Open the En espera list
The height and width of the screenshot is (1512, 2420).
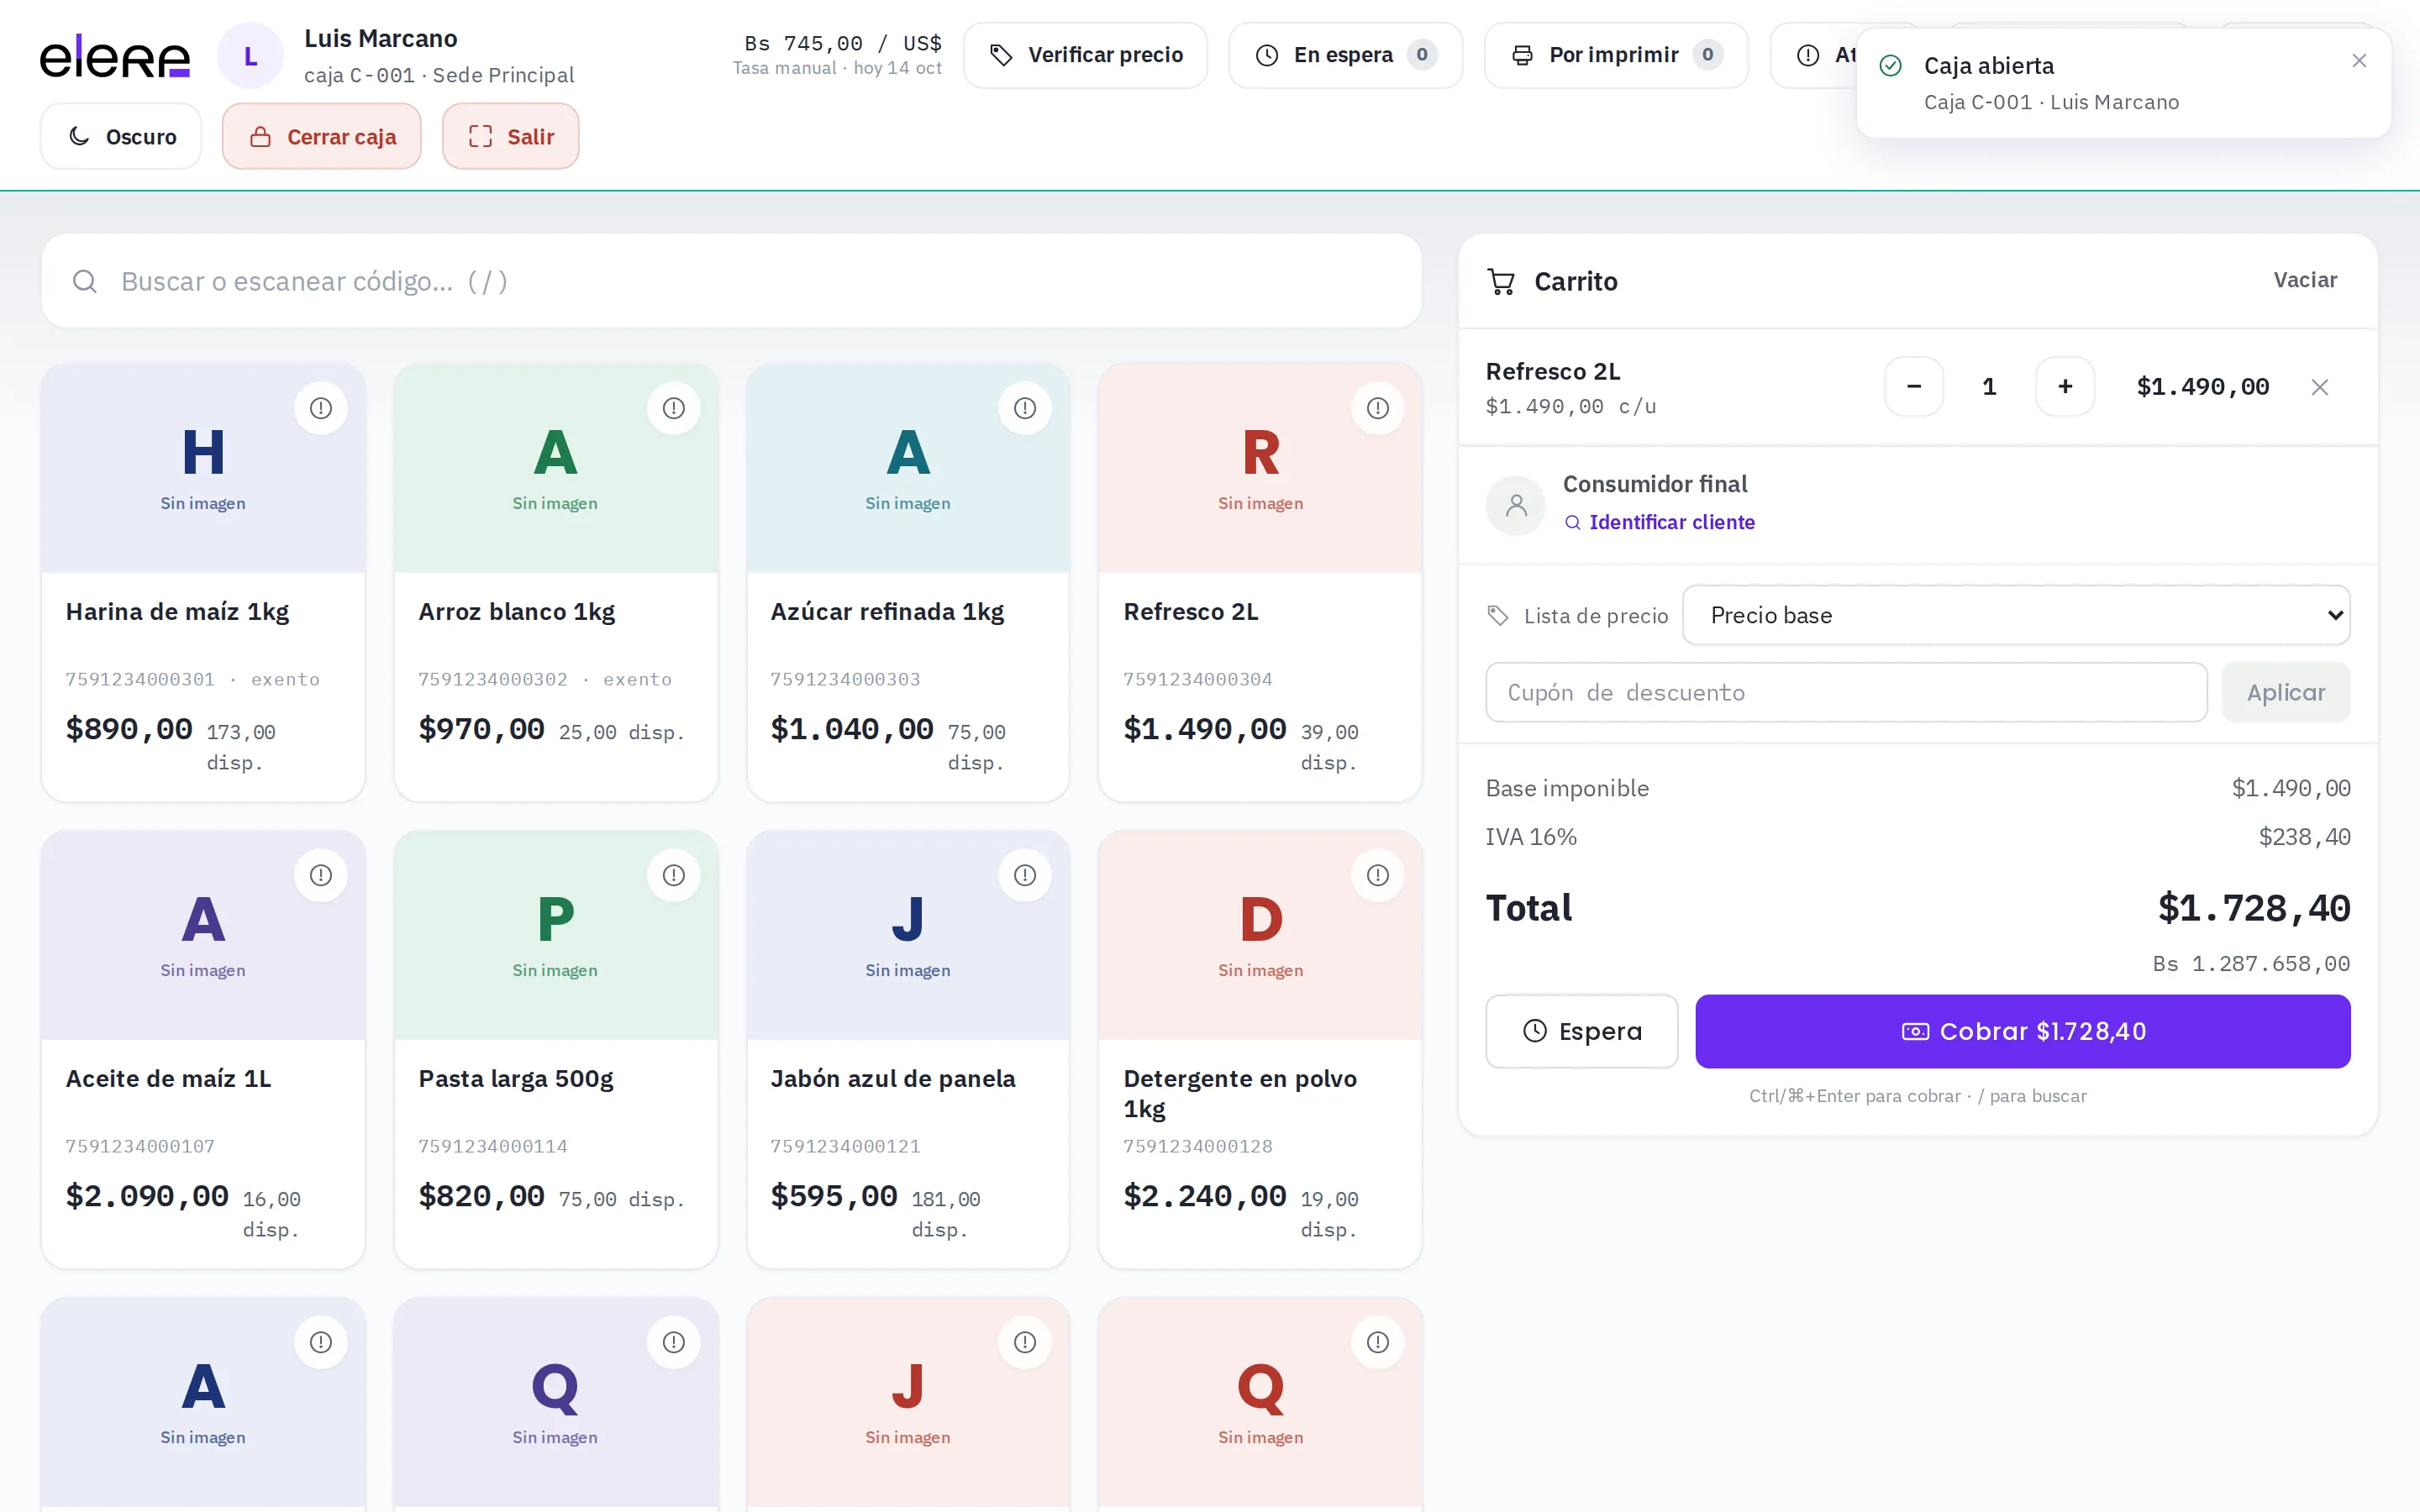(x=1346, y=55)
